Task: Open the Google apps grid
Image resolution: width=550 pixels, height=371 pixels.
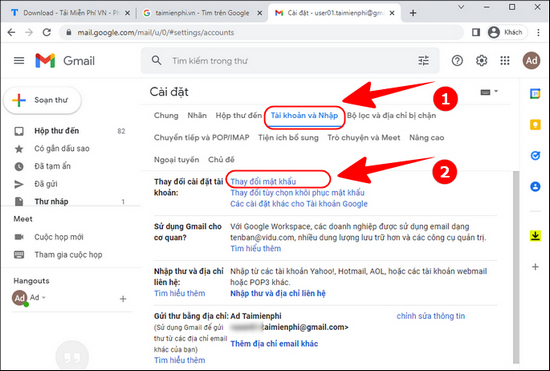Action: [505, 61]
